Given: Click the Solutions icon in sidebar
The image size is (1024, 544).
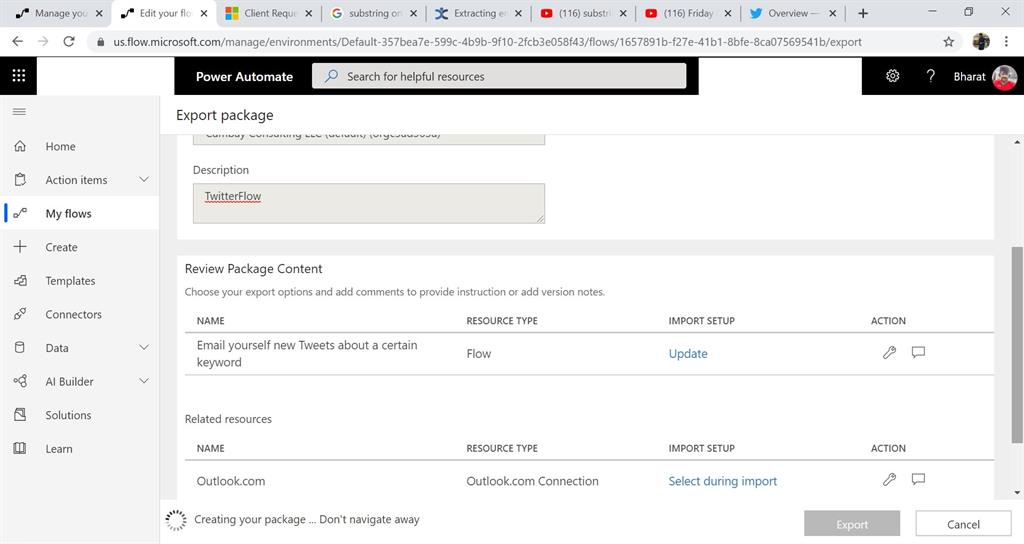Looking at the screenshot, I should [x=20, y=415].
